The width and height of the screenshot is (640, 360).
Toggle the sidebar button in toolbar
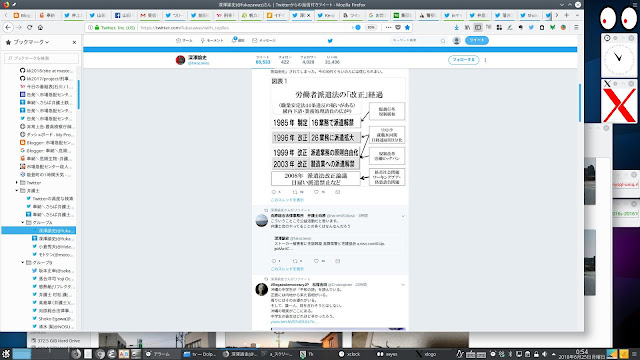click(x=478, y=27)
